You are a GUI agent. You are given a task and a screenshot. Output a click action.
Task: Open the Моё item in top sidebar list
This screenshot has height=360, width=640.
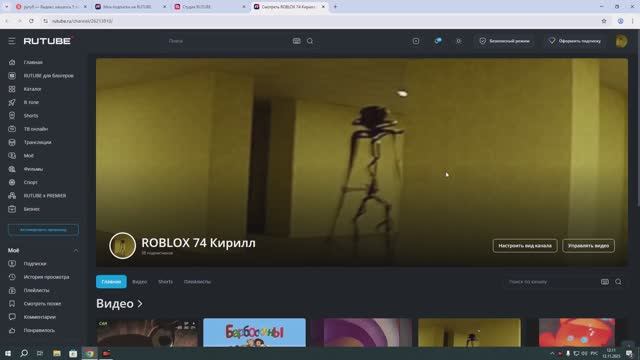pos(28,156)
